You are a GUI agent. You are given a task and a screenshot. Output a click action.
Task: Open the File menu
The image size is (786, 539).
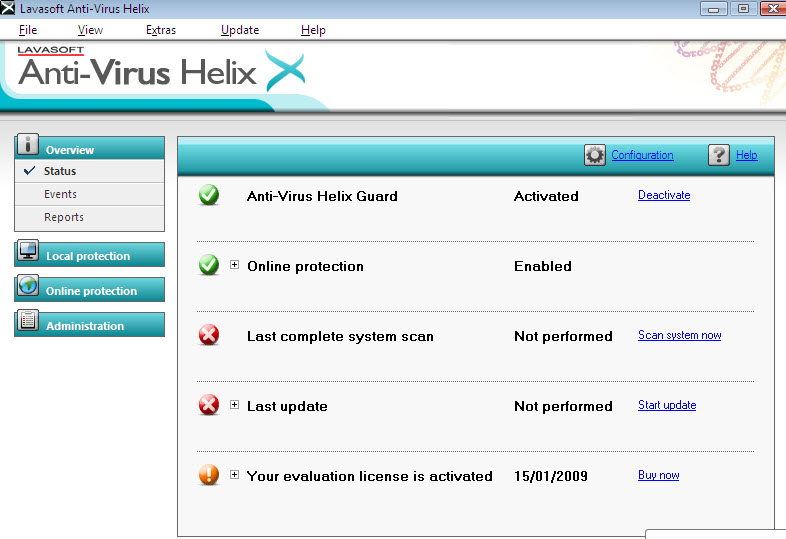click(x=28, y=30)
